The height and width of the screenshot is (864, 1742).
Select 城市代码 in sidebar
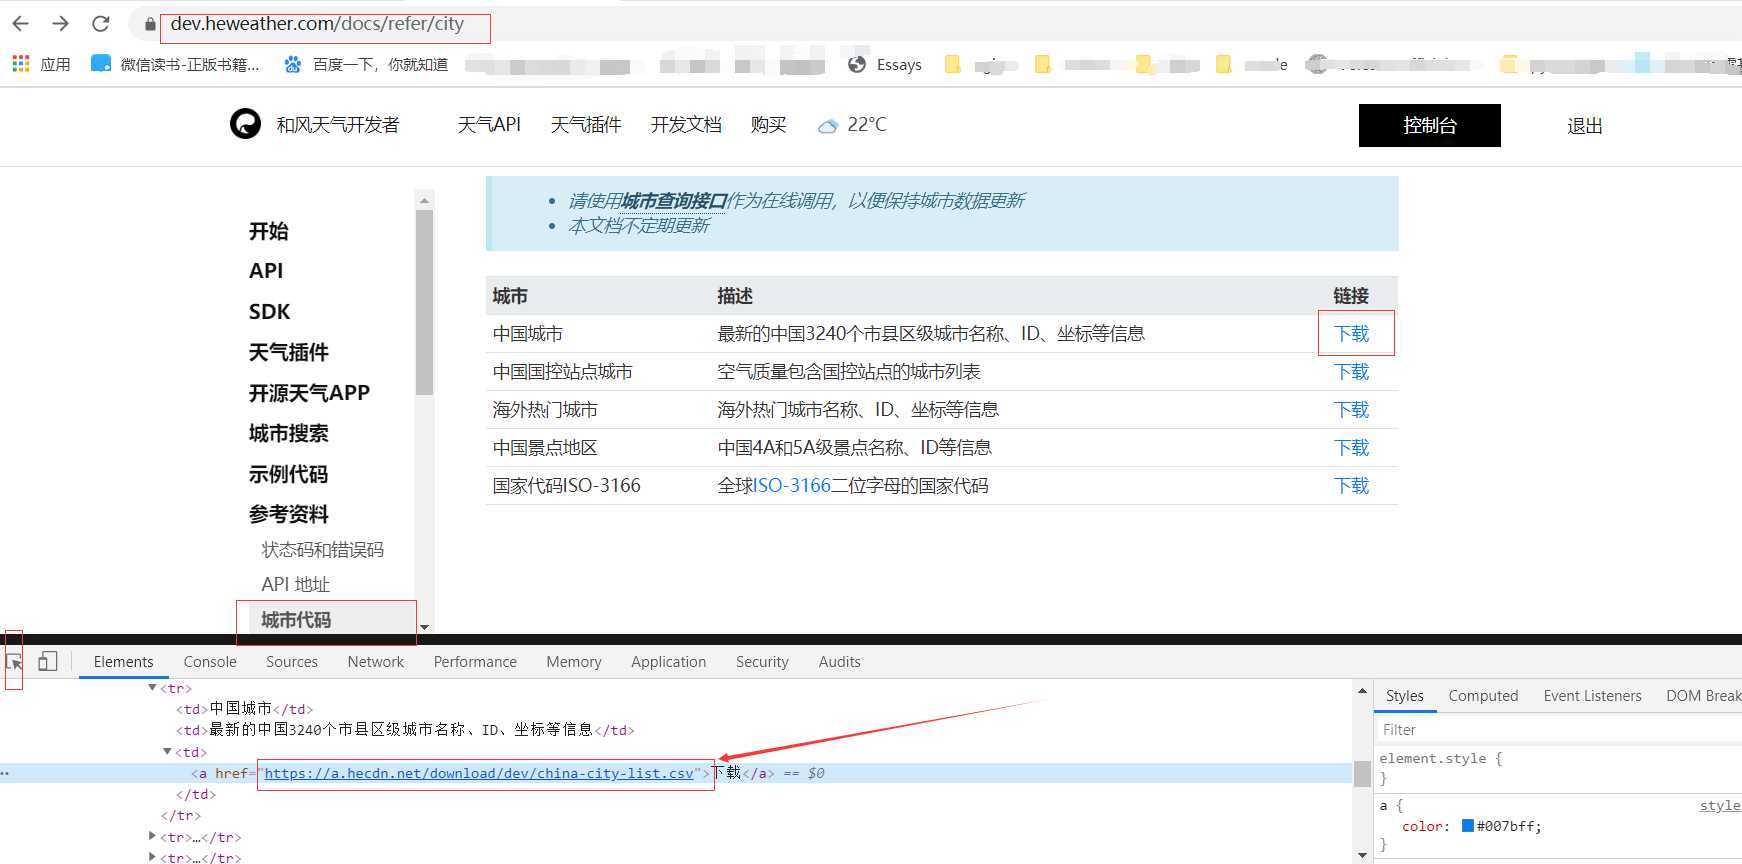[x=296, y=620]
